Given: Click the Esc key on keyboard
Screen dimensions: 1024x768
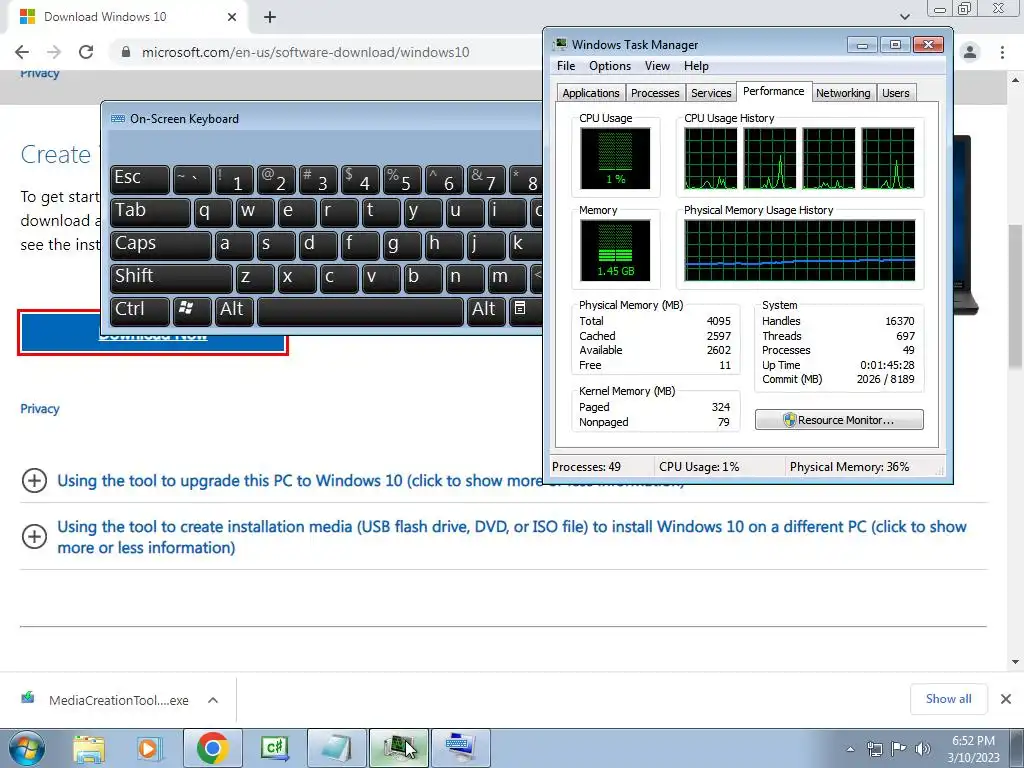Looking at the screenshot, I should pos(140,179).
